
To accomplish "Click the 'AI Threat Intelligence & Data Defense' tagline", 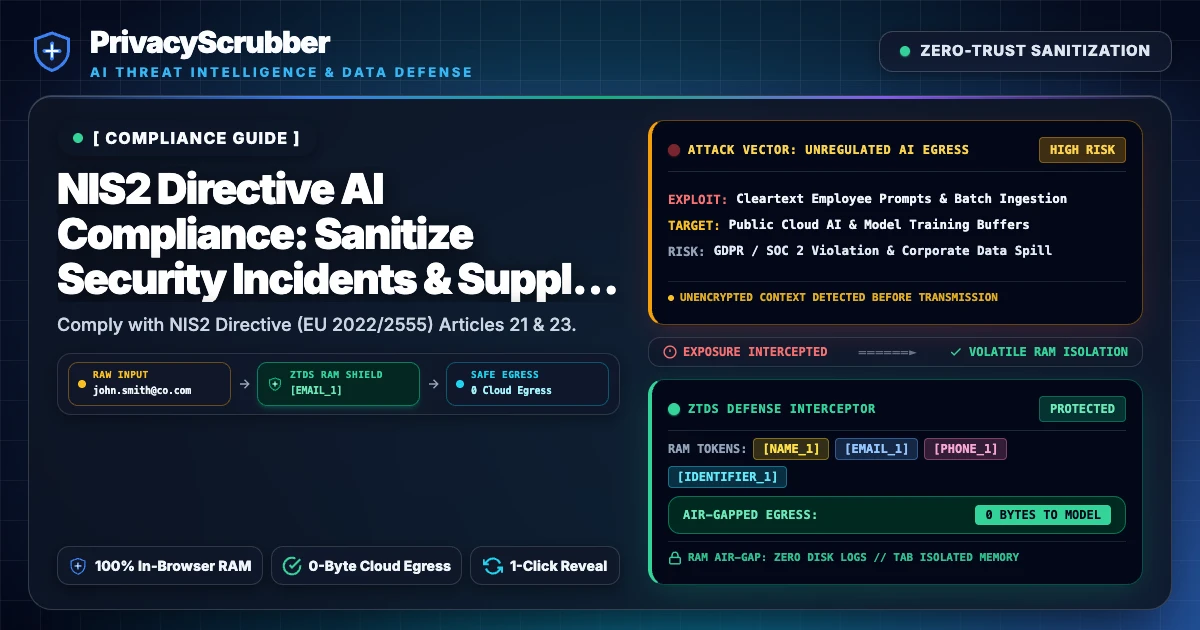I will (281, 73).
